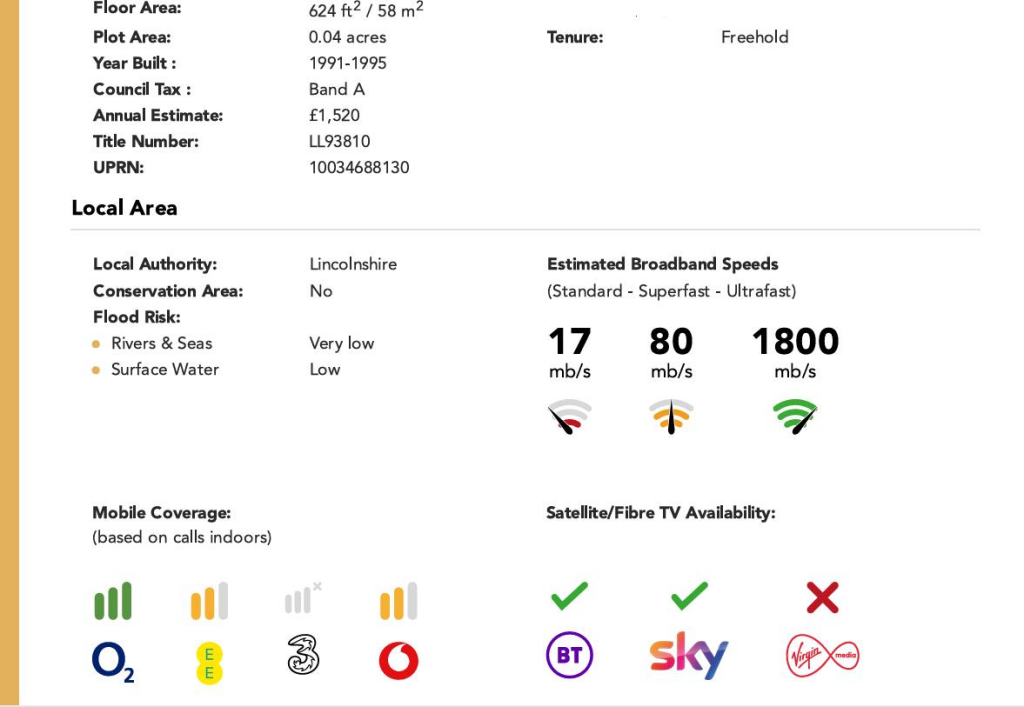The width and height of the screenshot is (1024, 707).
Task: Click the green ultrafast Wi-Fi gauge icon
Action: click(796, 415)
